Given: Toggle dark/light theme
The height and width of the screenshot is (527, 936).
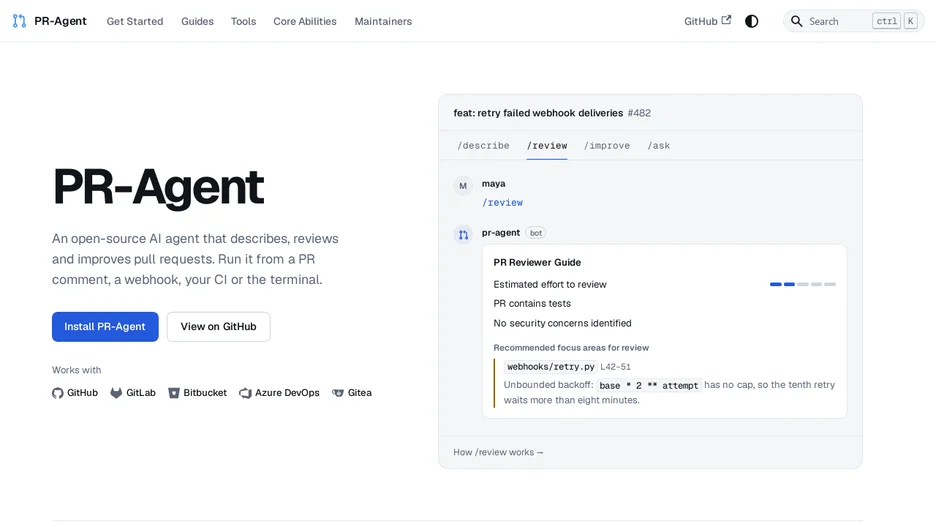Looking at the screenshot, I should (x=752, y=21).
